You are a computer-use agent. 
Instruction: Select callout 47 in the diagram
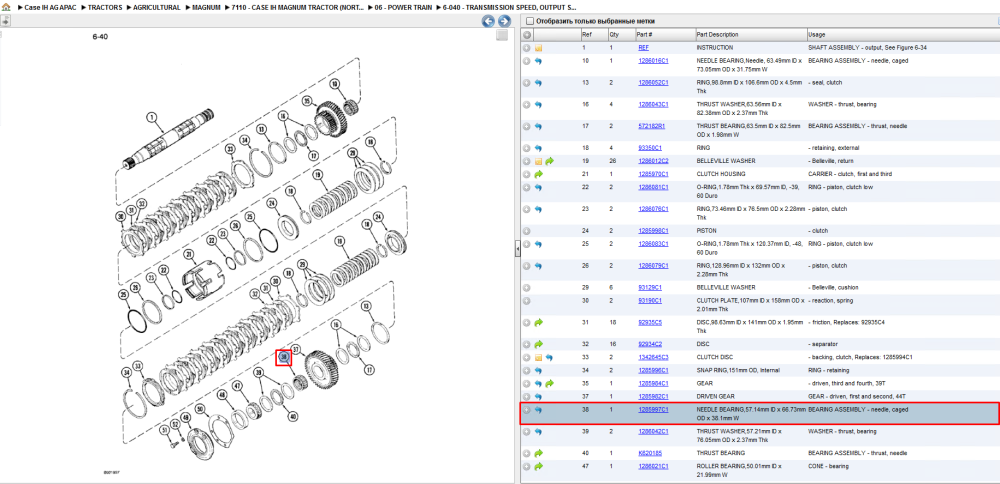coord(236,386)
